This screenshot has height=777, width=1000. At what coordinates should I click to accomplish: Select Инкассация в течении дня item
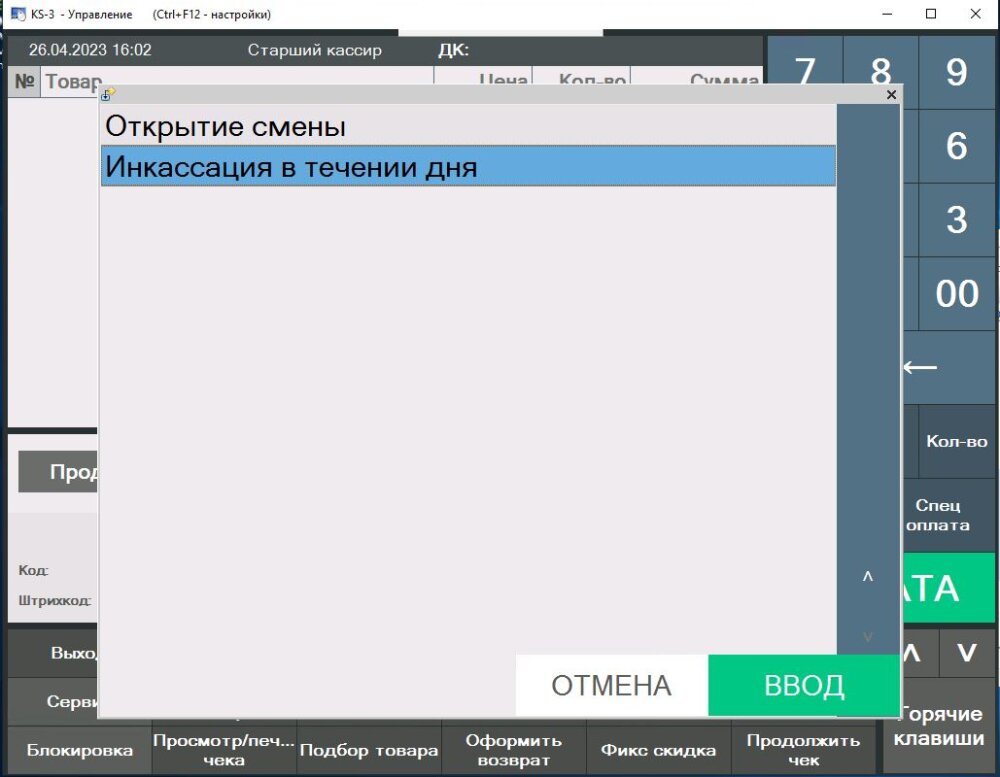(468, 166)
